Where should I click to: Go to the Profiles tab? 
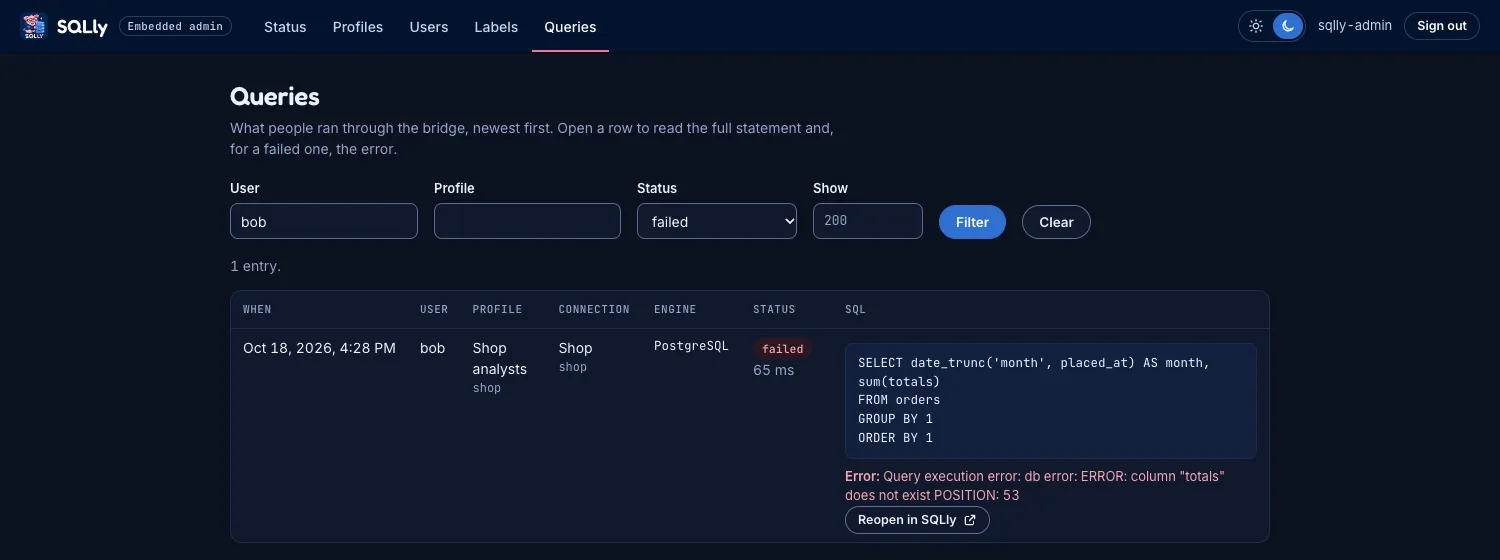[x=358, y=27]
